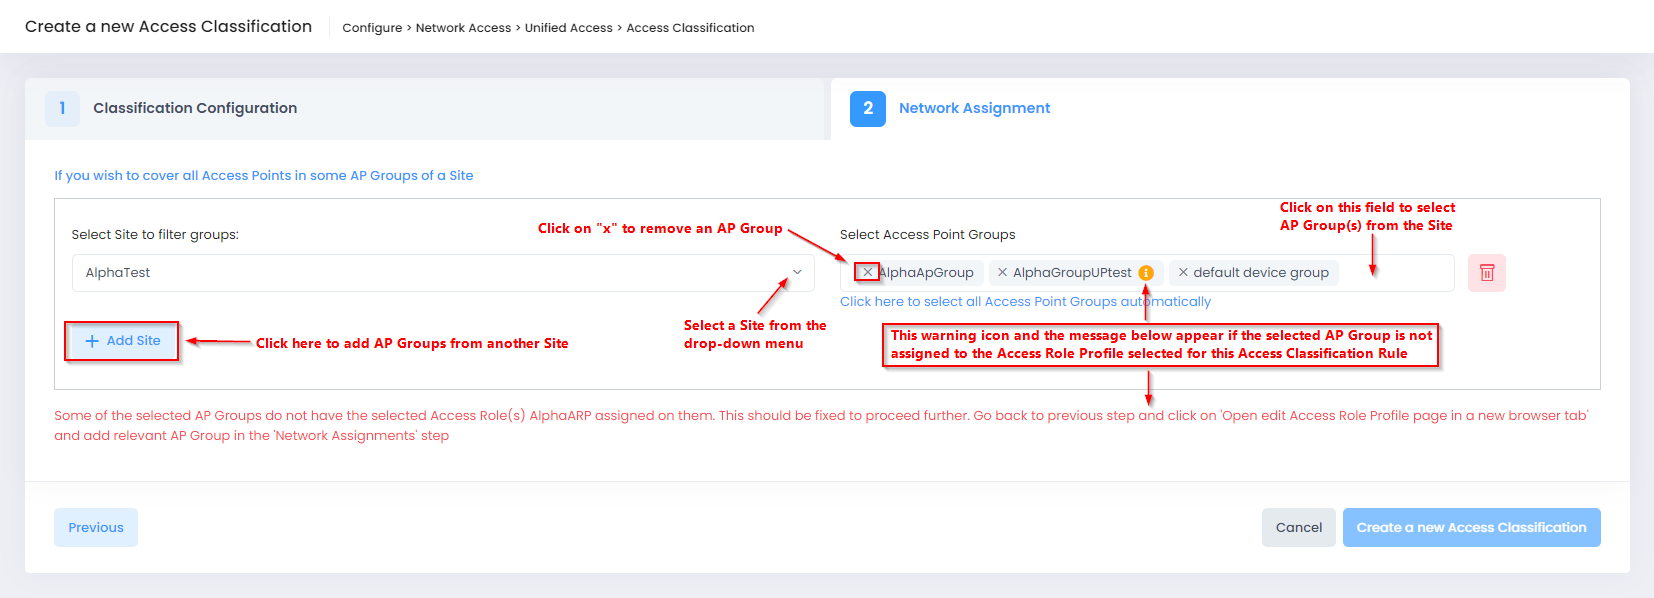Delete the site row with the trash icon
The image size is (1654, 598).
[1486, 273]
